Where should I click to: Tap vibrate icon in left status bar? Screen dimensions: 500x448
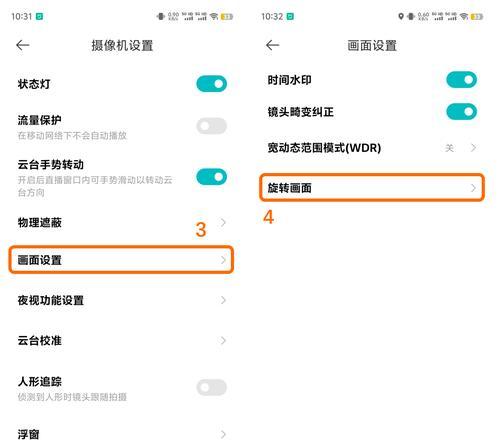tap(161, 16)
